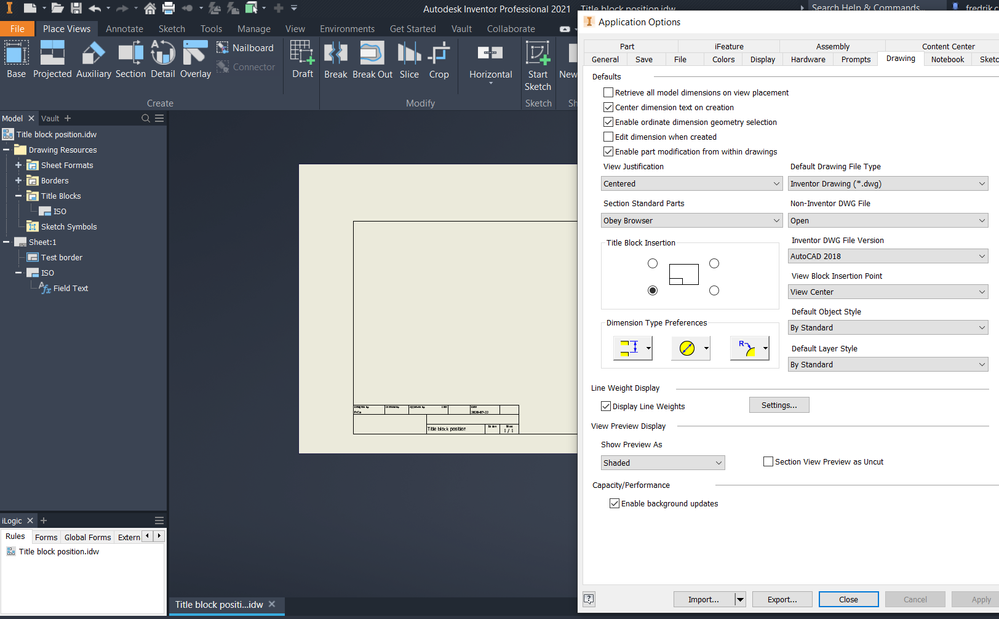Viewport: 999px width, 619px height.
Task: Select the Slice tool
Action: [x=409, y=59]
